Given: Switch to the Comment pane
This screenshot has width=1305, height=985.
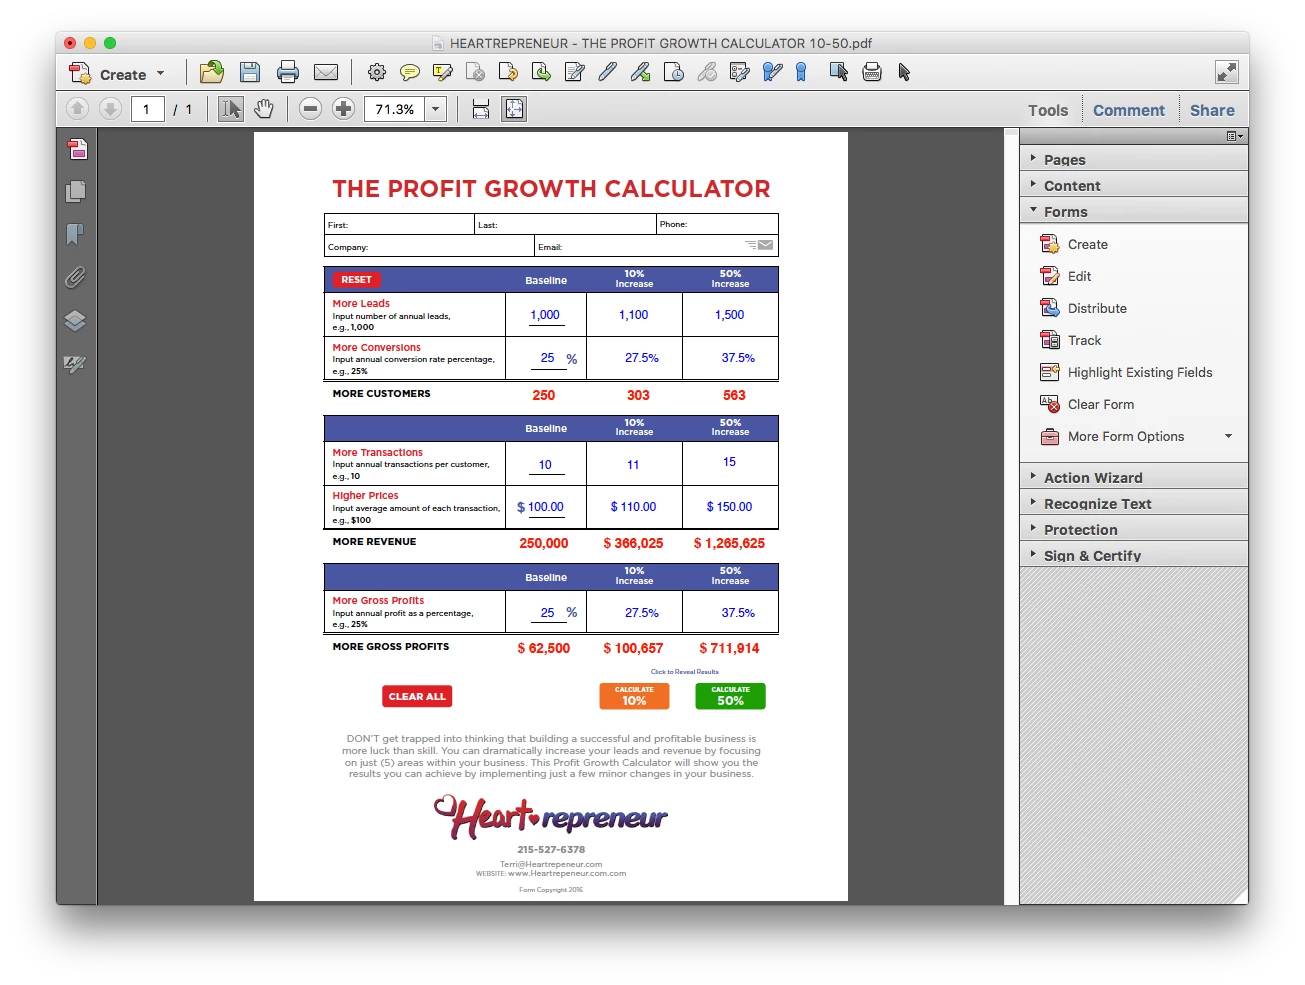Looking at the screenshot, I should pyautogui.click(x=1129, y=110).
